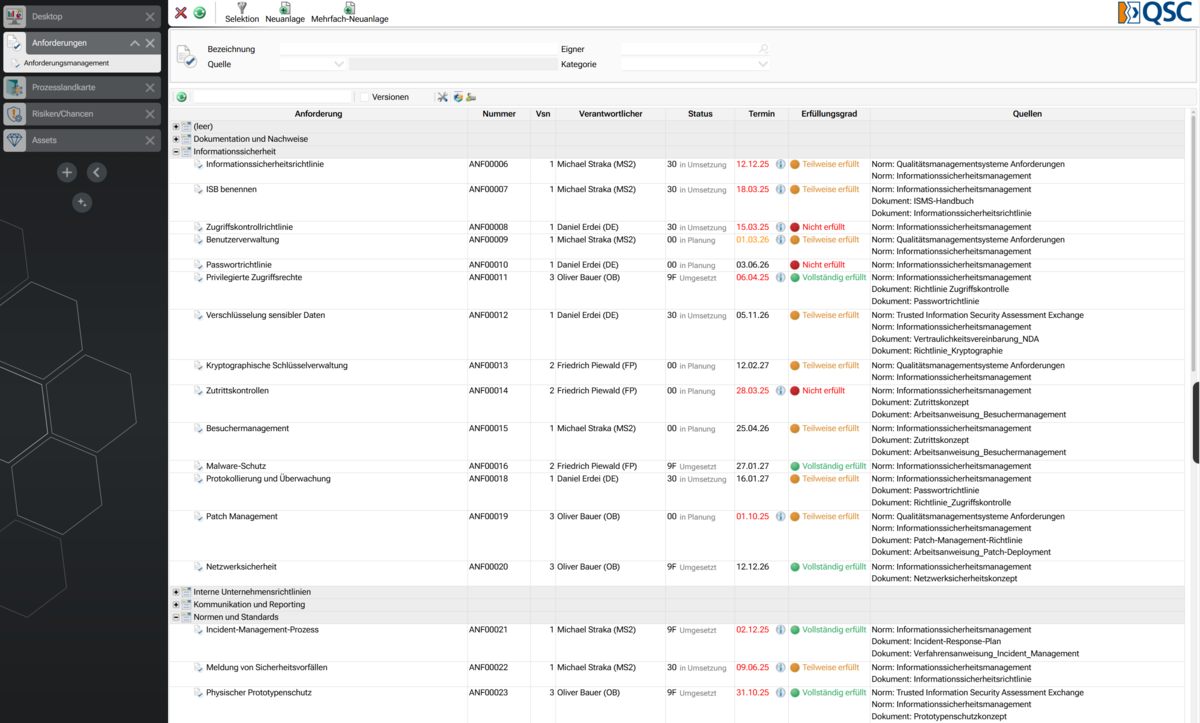Open the Quelle dropdown
The width and height of the screenshot is (1200, 723).
[339, 64]
